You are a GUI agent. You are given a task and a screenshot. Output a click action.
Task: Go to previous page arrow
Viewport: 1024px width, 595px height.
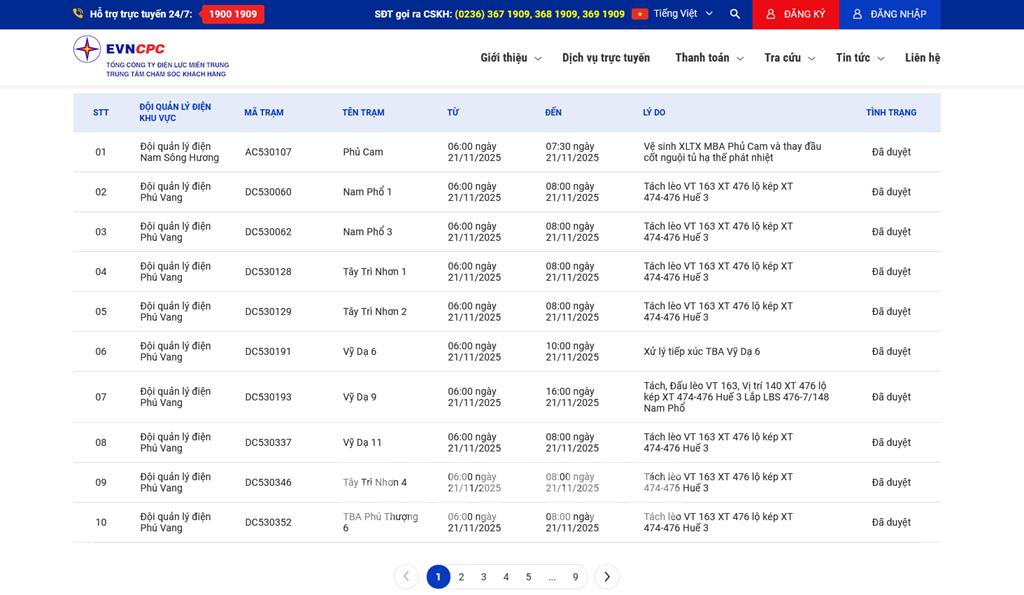(406, 577)
